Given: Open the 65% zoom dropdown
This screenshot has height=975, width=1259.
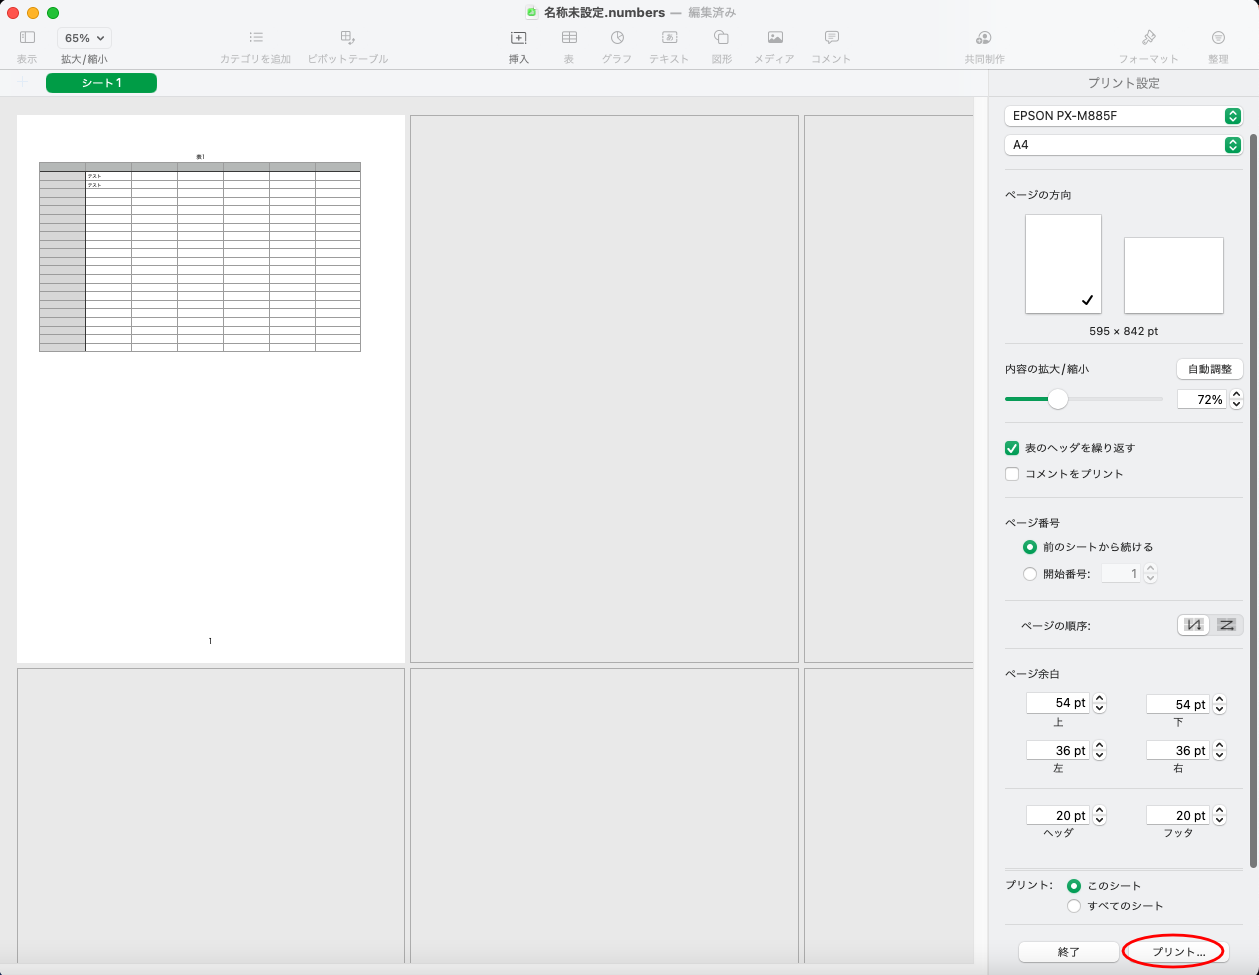Looking at the screenshot, I should [84, 38].
